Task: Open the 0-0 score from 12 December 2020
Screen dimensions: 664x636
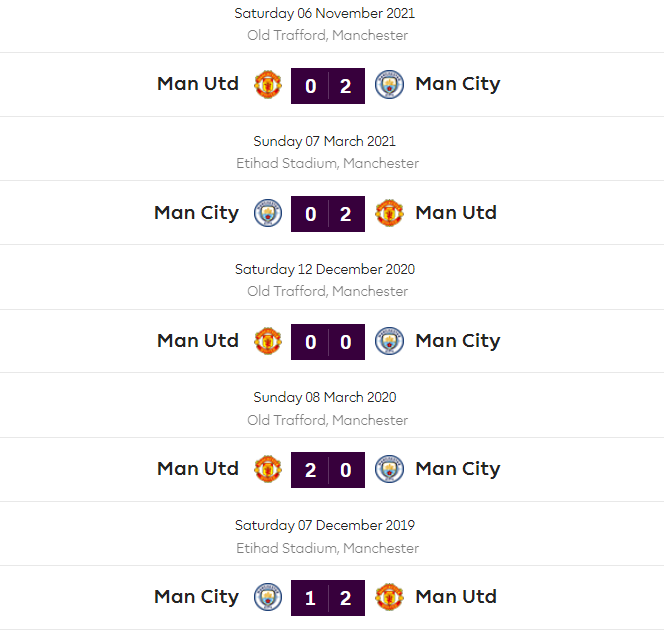Action: point(328,342)
